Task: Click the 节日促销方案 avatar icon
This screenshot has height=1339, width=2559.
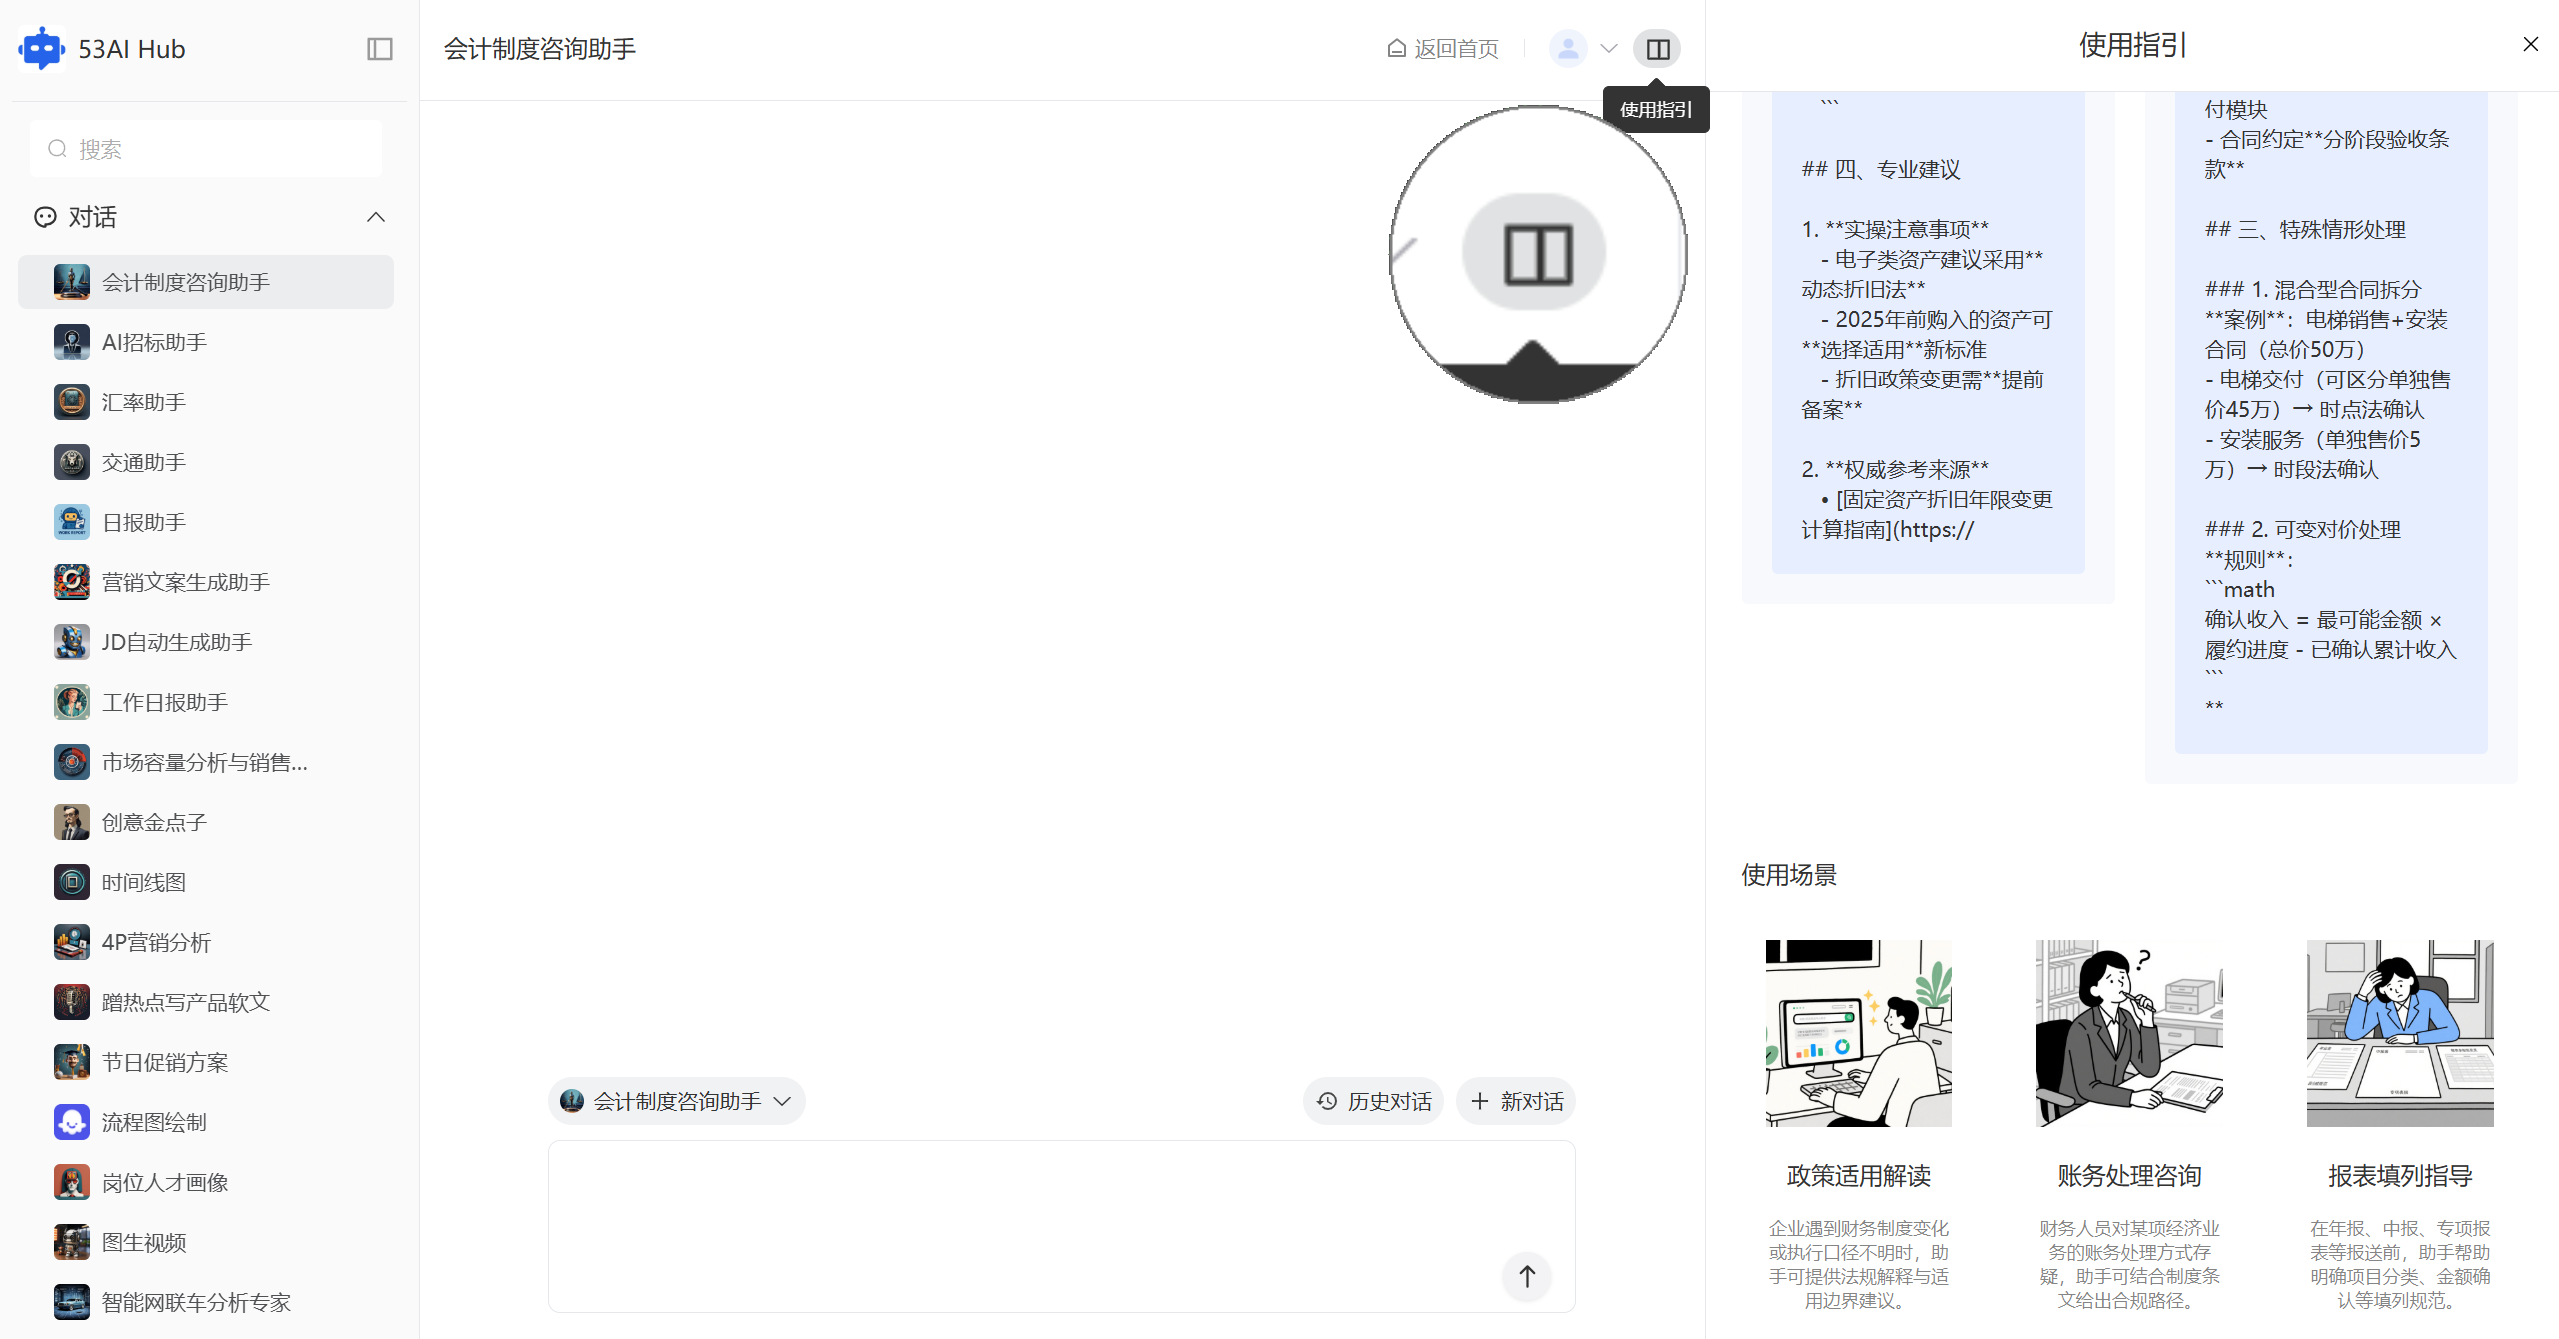Action: click(x=72, y=1062)
